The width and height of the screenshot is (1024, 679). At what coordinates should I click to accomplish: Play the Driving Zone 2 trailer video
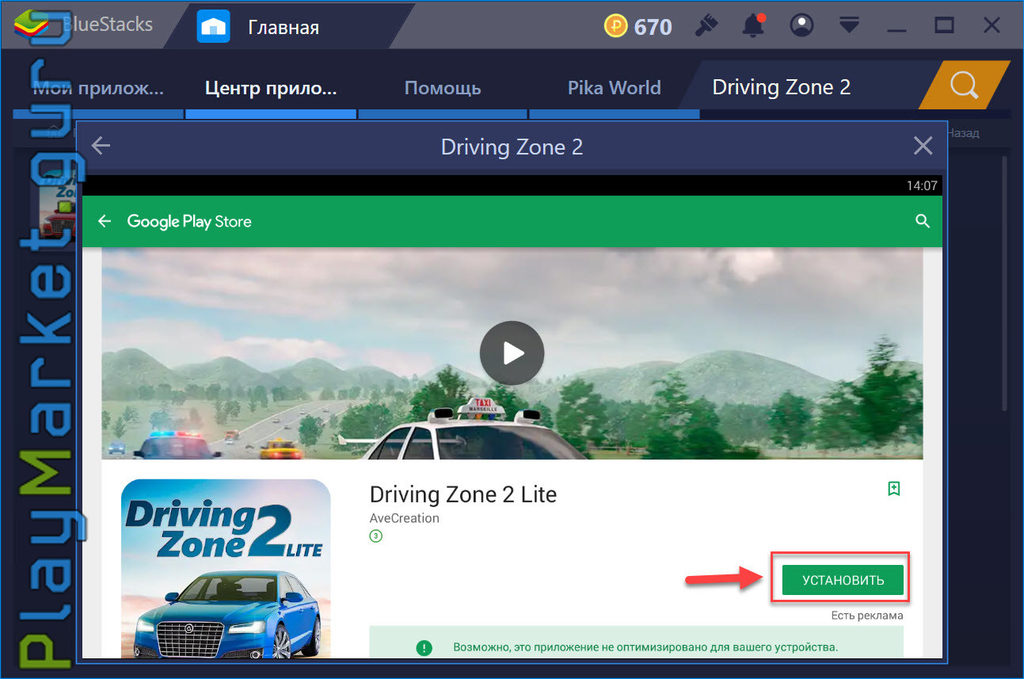[512, 353]
